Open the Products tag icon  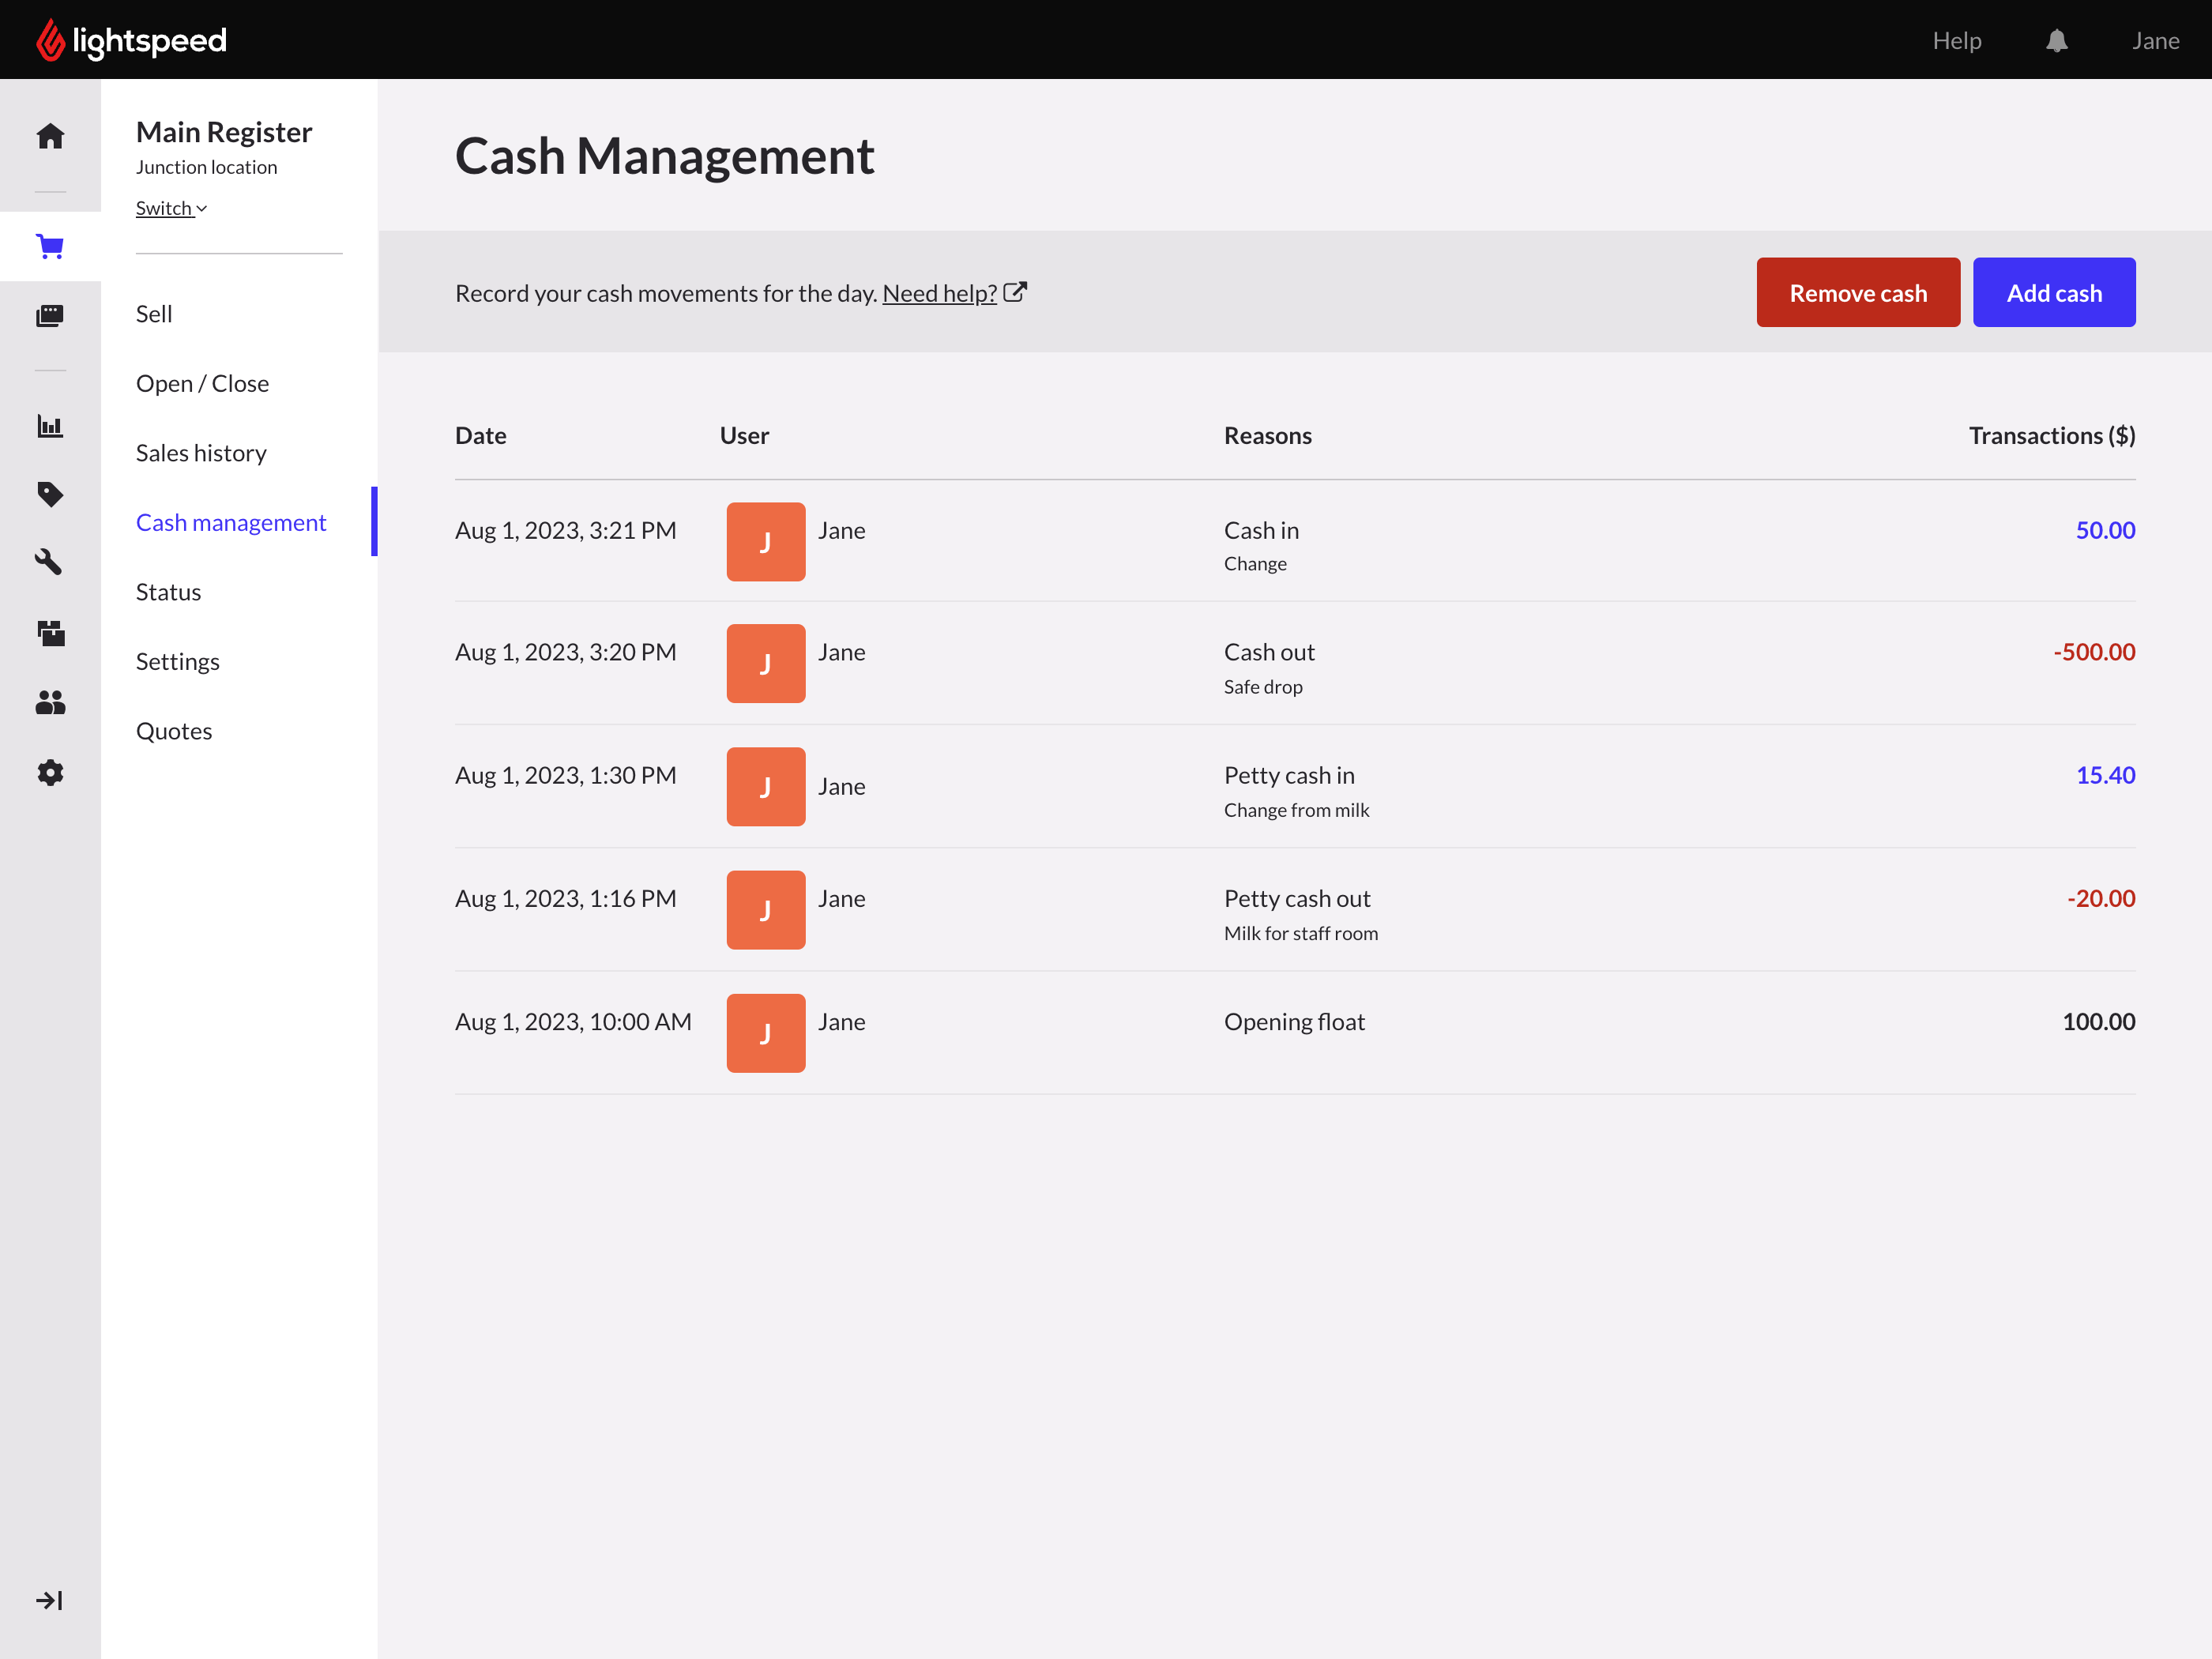(x=50, y=494)
